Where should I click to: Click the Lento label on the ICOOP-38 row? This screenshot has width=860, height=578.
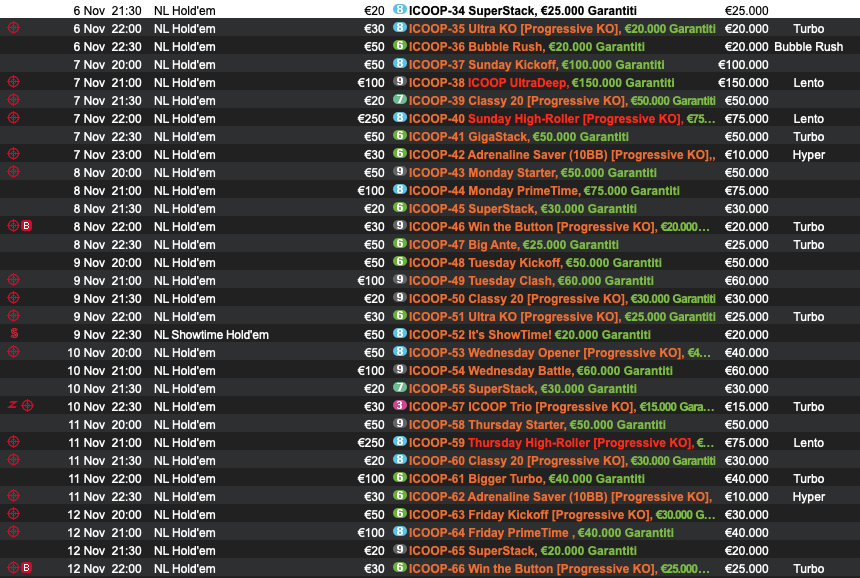(808, 83)
